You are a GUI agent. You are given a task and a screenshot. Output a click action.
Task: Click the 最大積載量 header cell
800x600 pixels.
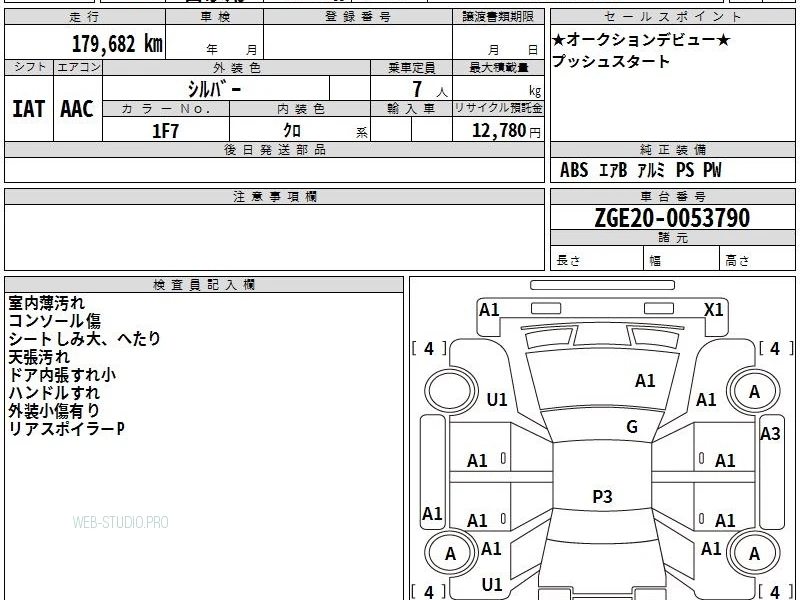click(498, 67)
